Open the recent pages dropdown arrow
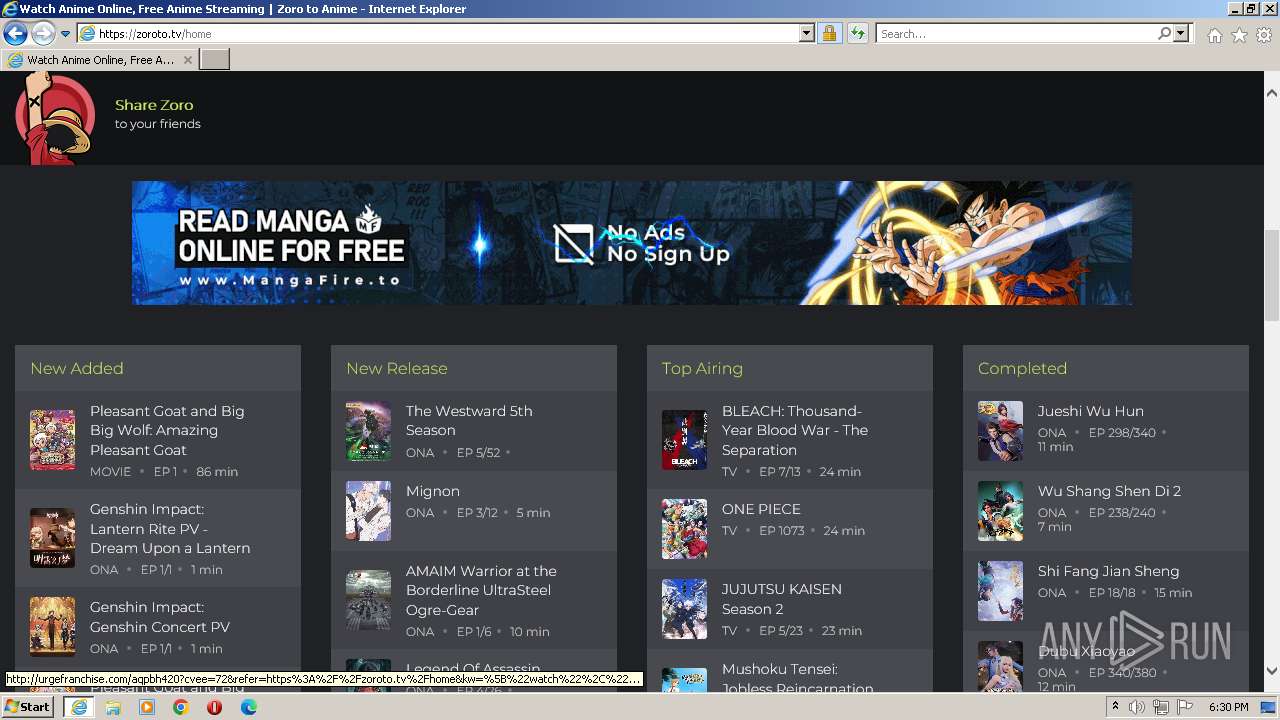Screen dimensions: 1280x720 click(x=66, y=34)
